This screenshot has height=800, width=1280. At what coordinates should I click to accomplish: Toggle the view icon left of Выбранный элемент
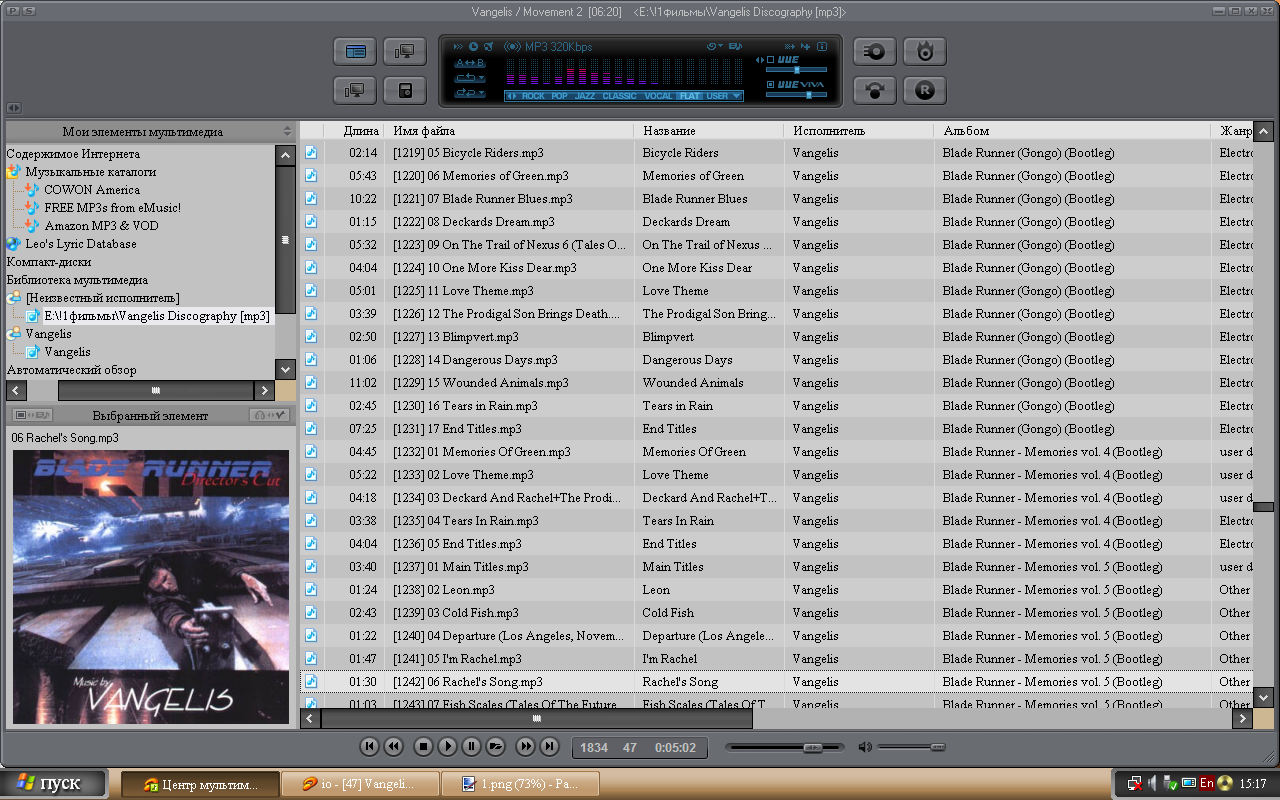coord(31,415)
